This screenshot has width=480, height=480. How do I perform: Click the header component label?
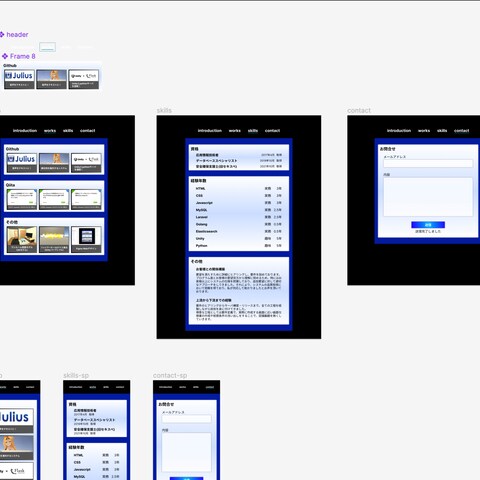[17, 34]
